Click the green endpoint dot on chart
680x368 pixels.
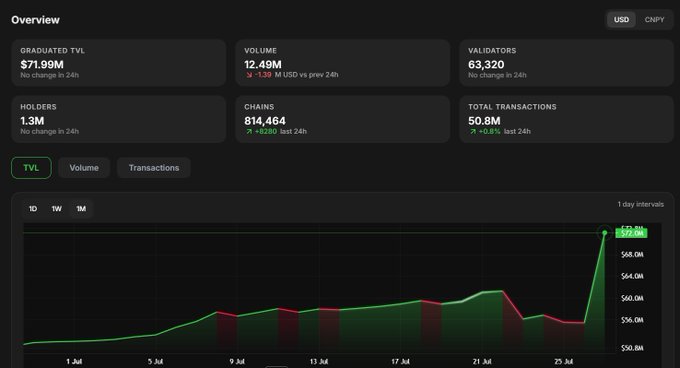pos(605,233)
